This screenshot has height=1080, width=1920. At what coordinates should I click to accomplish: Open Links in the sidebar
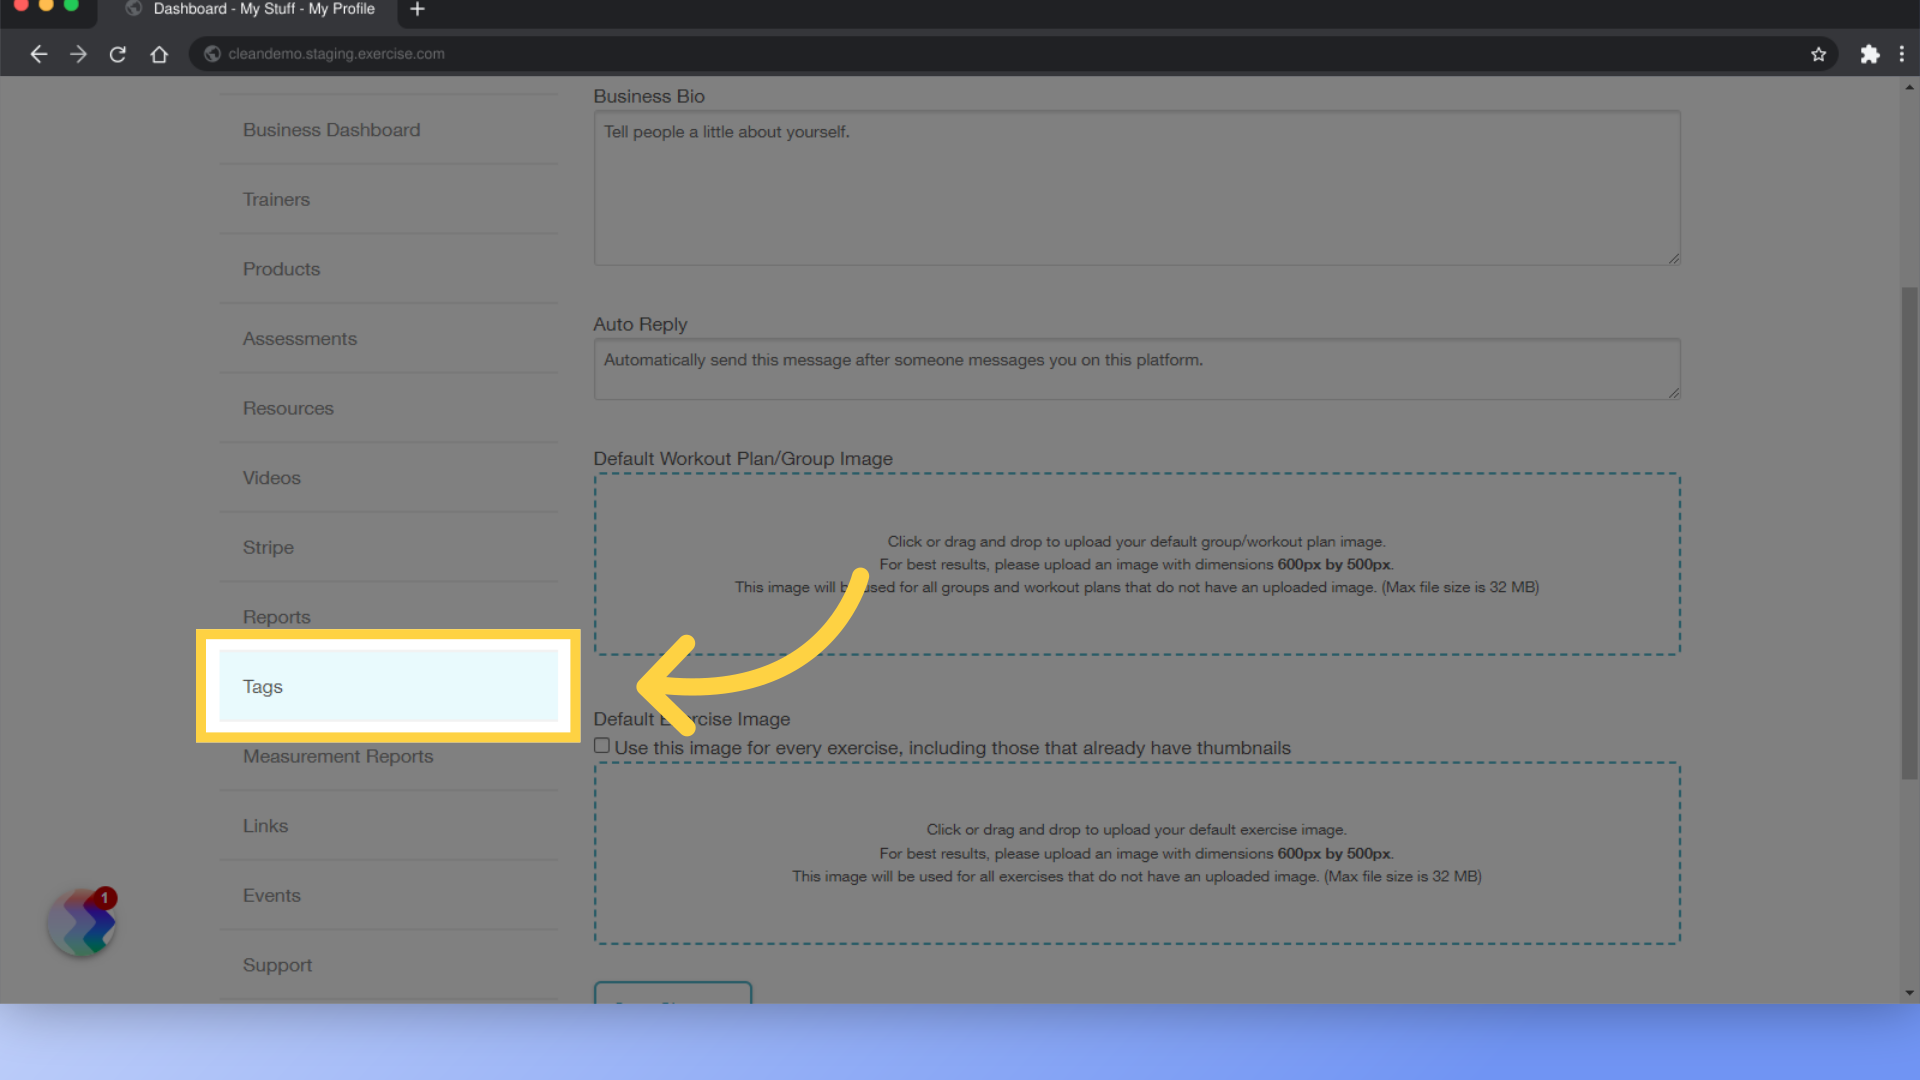tap(389, 826)
